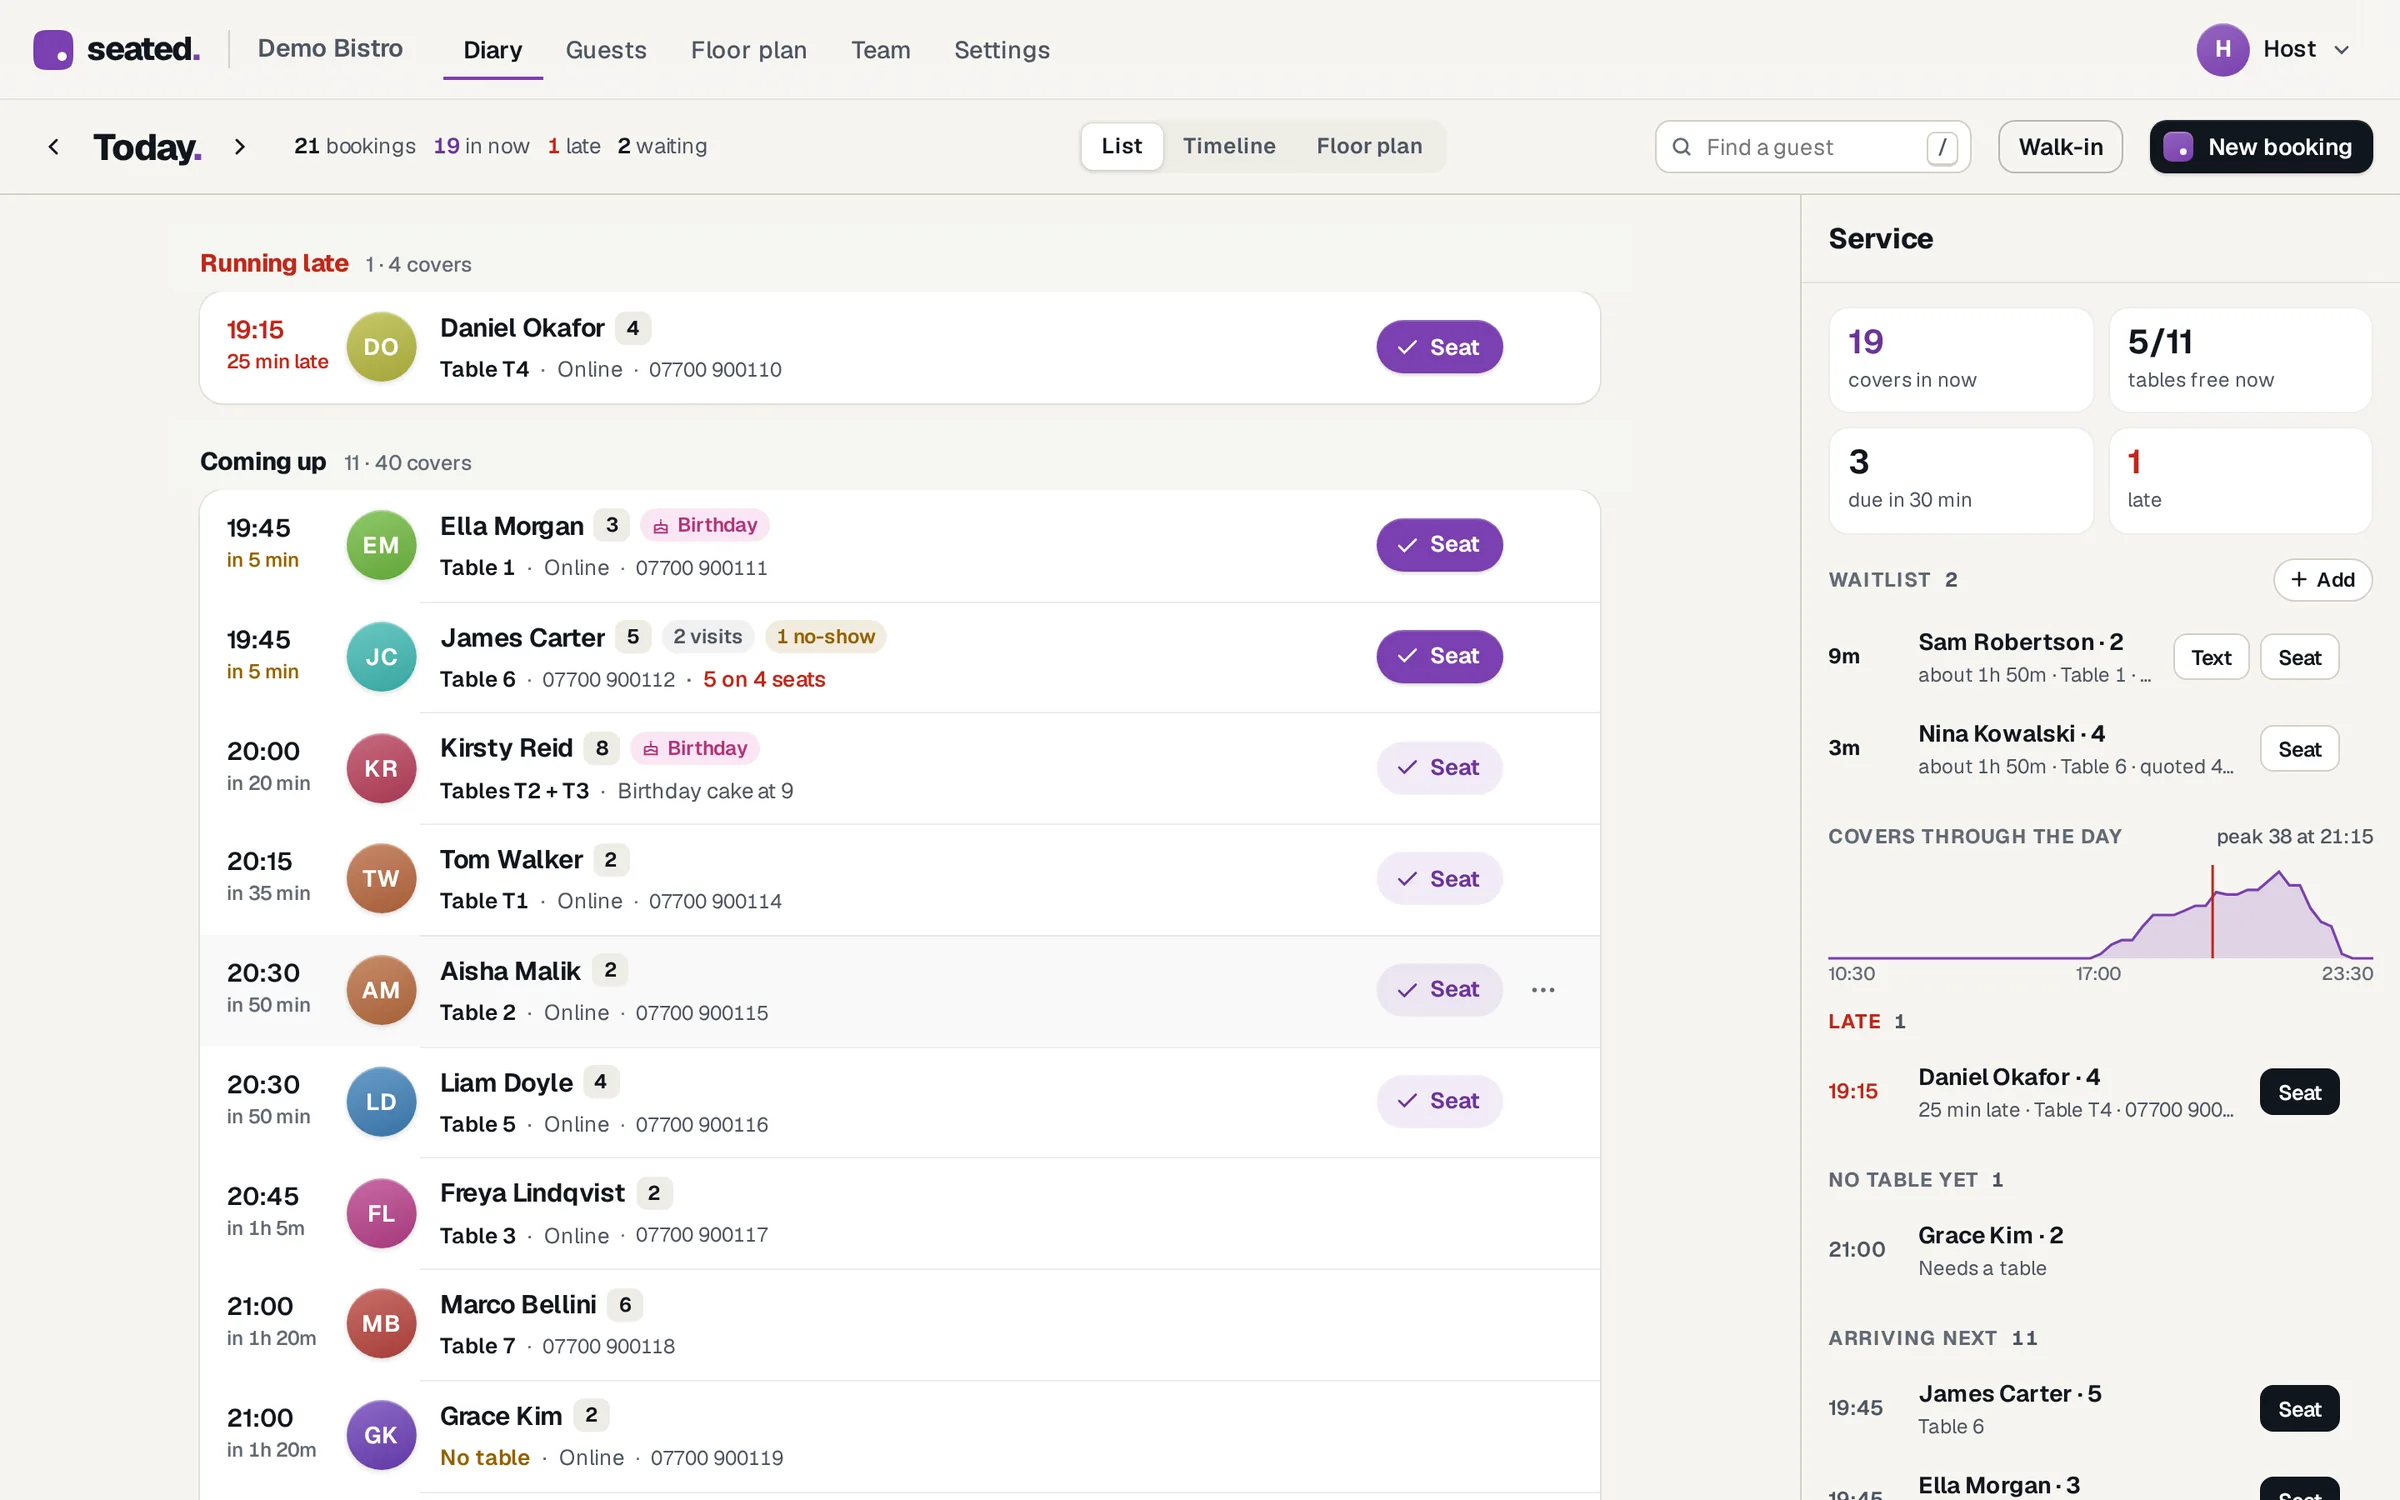Screen dimensions: 2400x1500
Task: Click Freya Lindqvist's FL avatar
Action: tap(381, 1213)
